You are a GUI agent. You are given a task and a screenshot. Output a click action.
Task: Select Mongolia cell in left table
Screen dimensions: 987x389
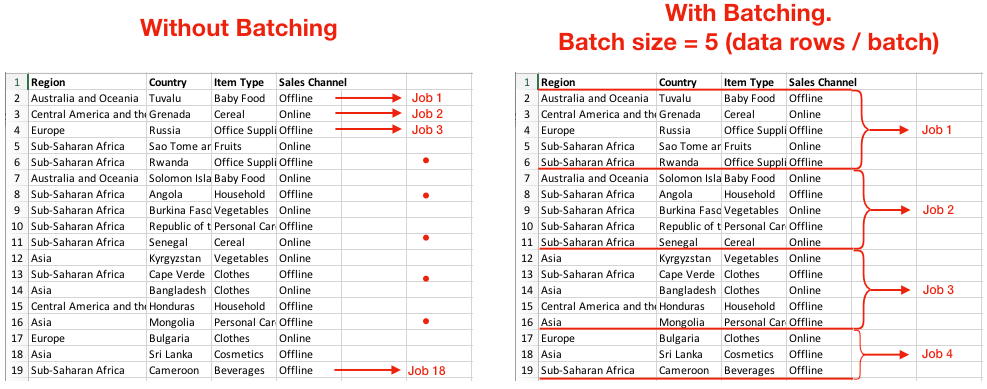pyautogui.click(x=178, y=322)
